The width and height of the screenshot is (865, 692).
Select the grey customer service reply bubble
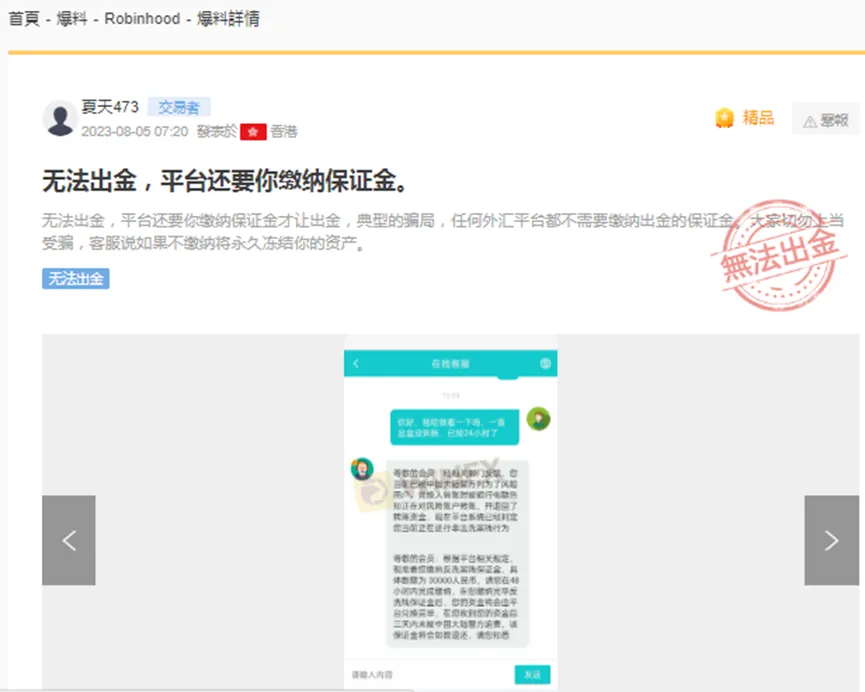click(x=457, y=553)
